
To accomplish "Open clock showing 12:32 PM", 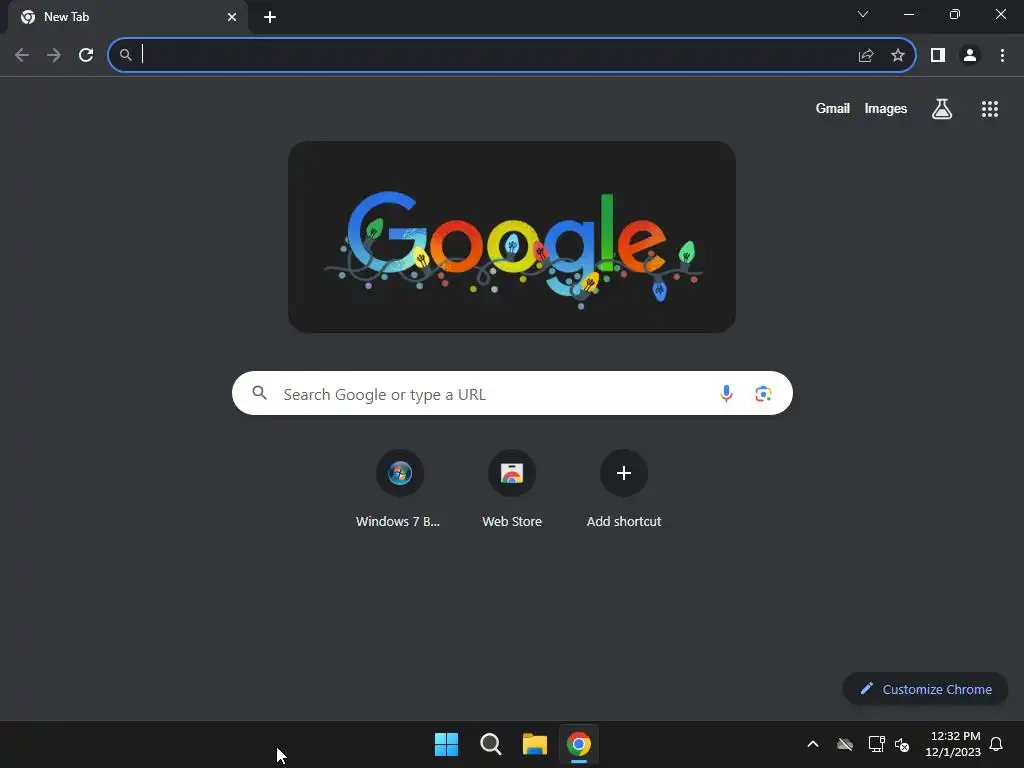I will tap(953, 744).
